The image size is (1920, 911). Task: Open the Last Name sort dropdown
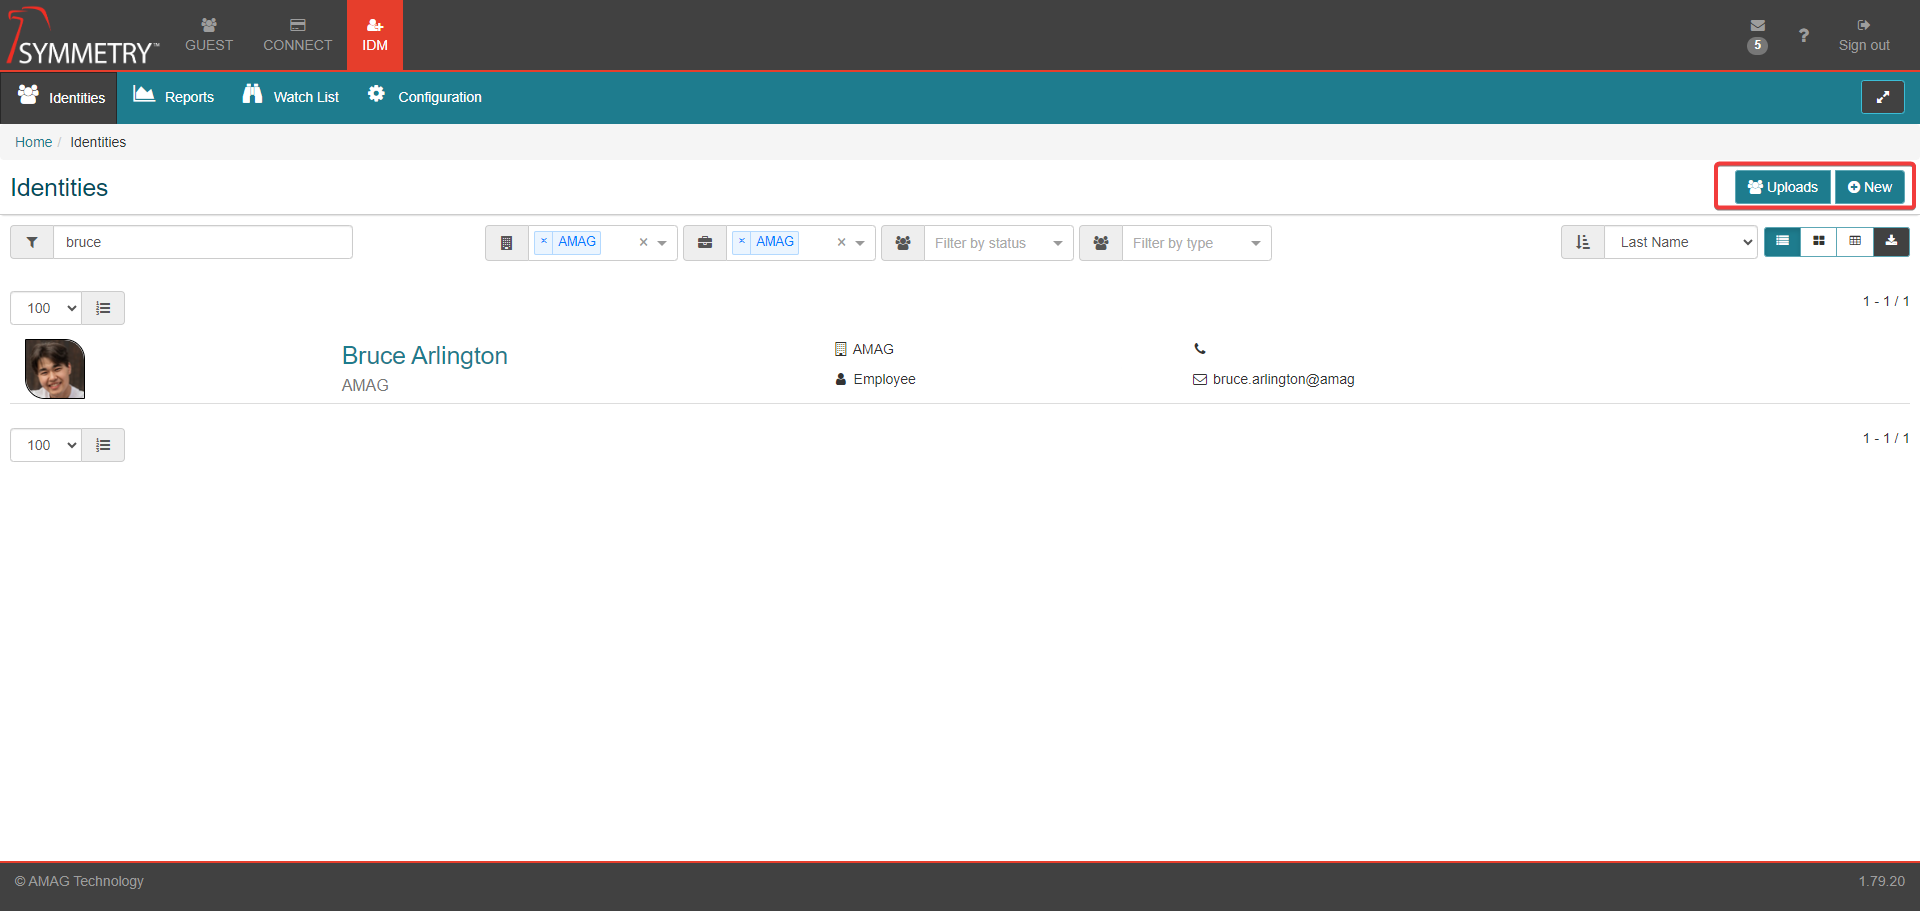coord(1681,242)
